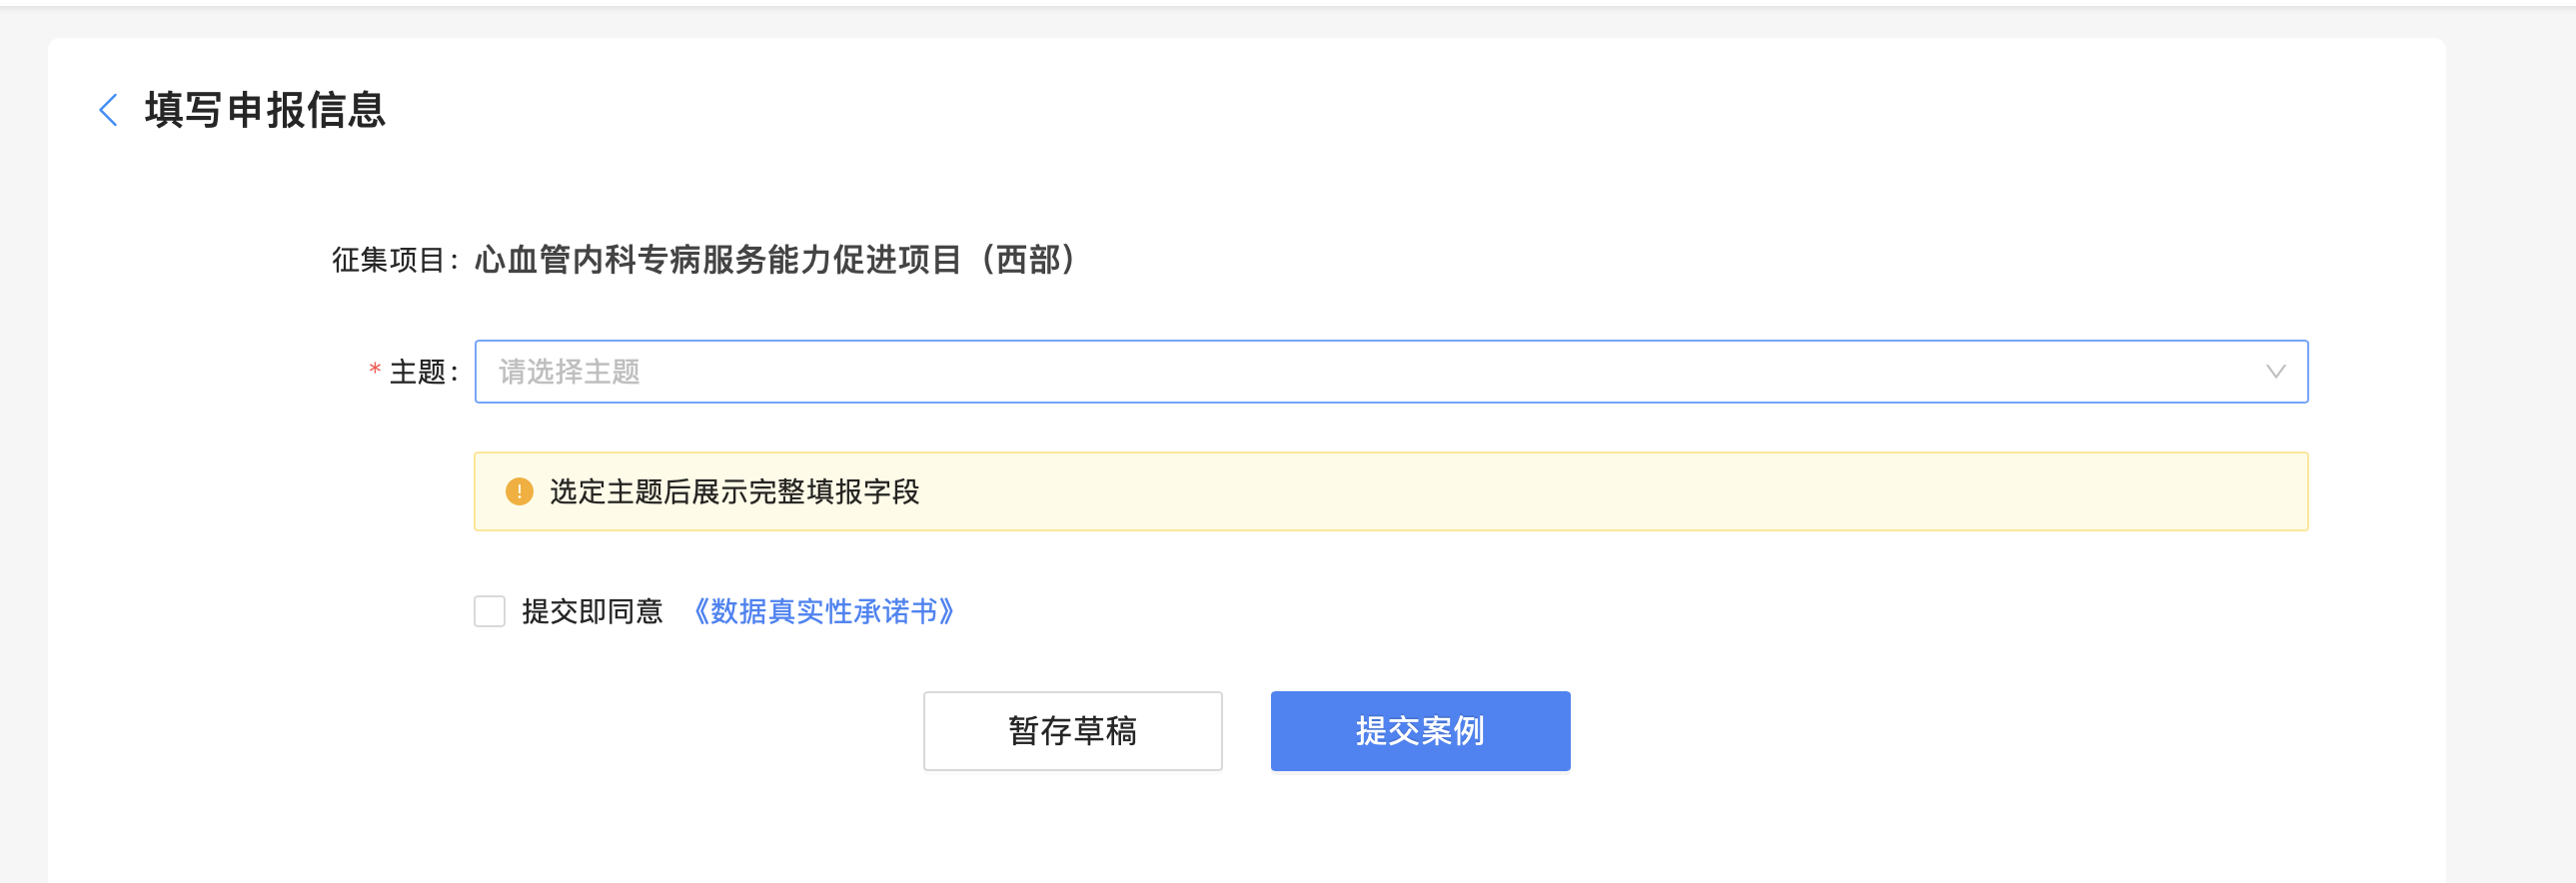2576x883 pixels.
Task: Submit with the 提交案例 button
Action: (1419, 731)
